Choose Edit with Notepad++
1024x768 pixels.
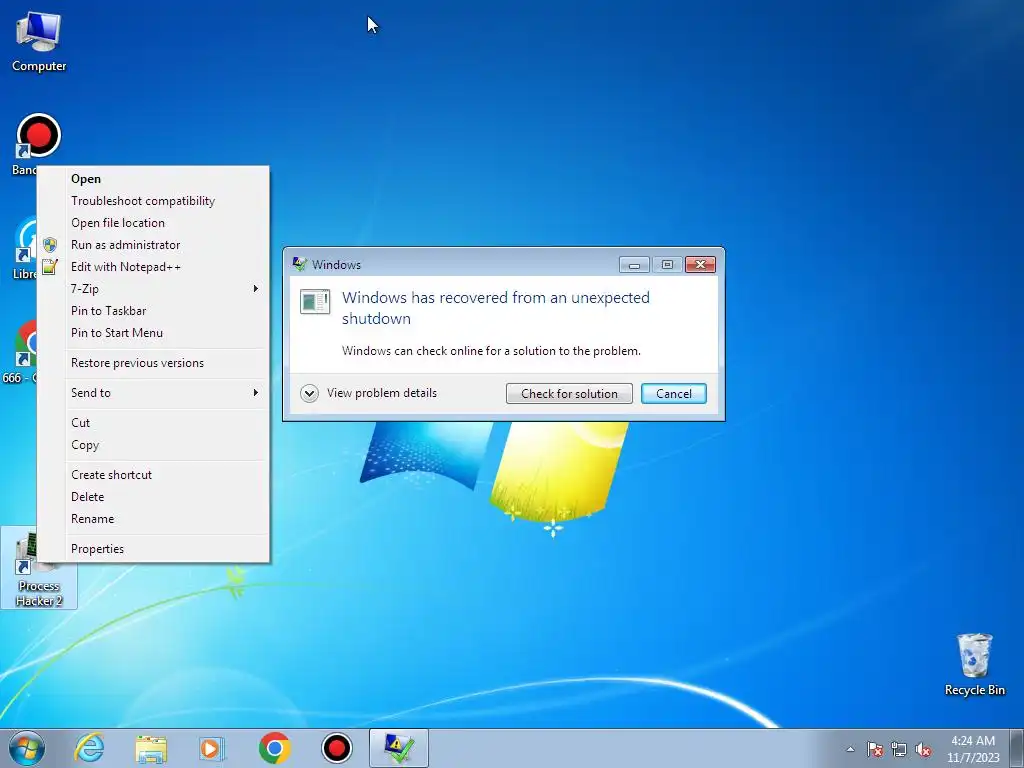153,267
